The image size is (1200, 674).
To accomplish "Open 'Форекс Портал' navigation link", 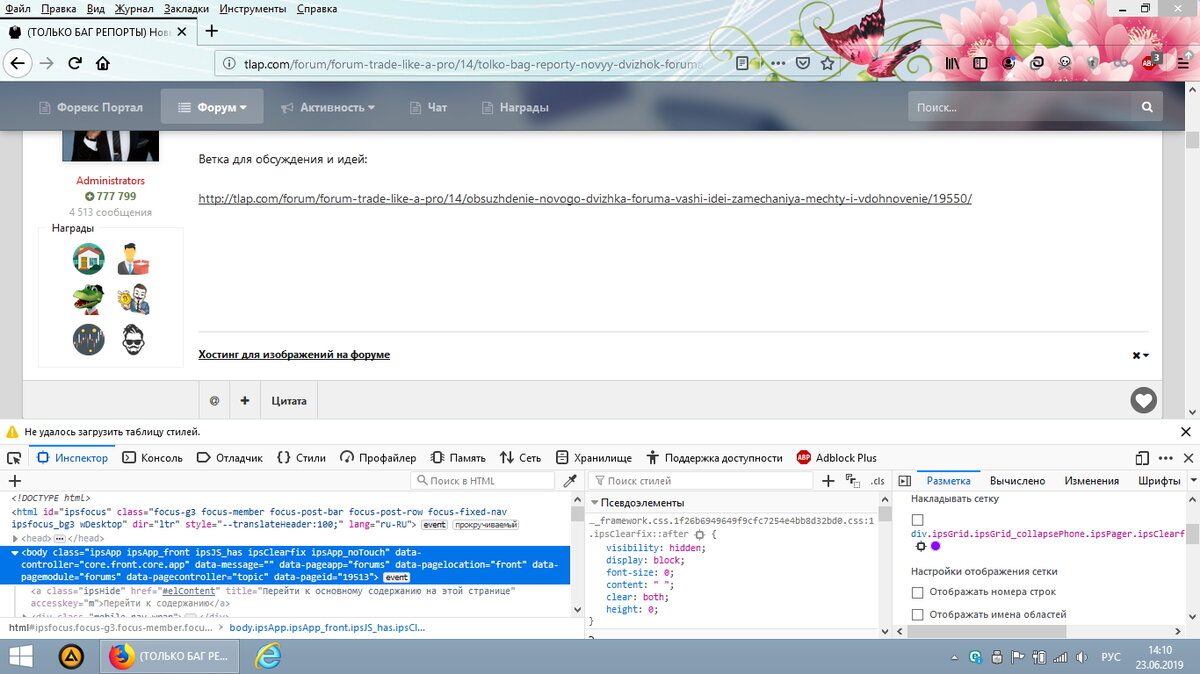I will click(90, 107).
